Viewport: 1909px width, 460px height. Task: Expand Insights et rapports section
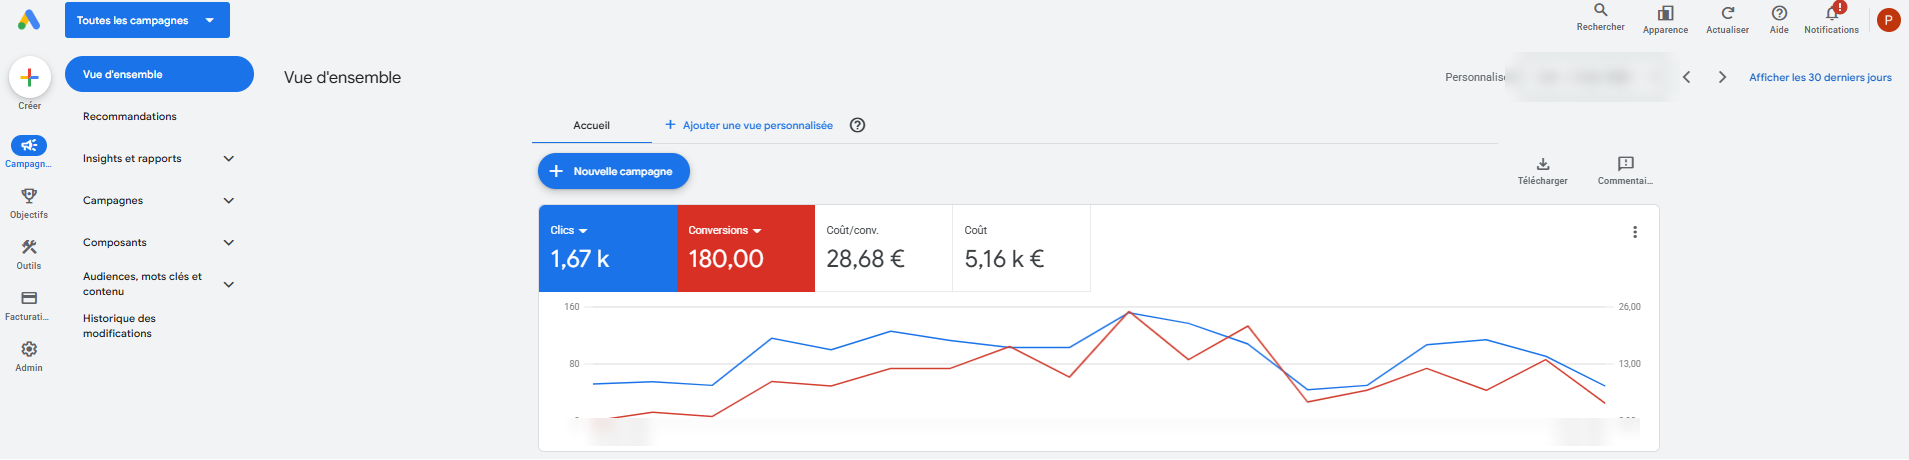tap(229, 158)
